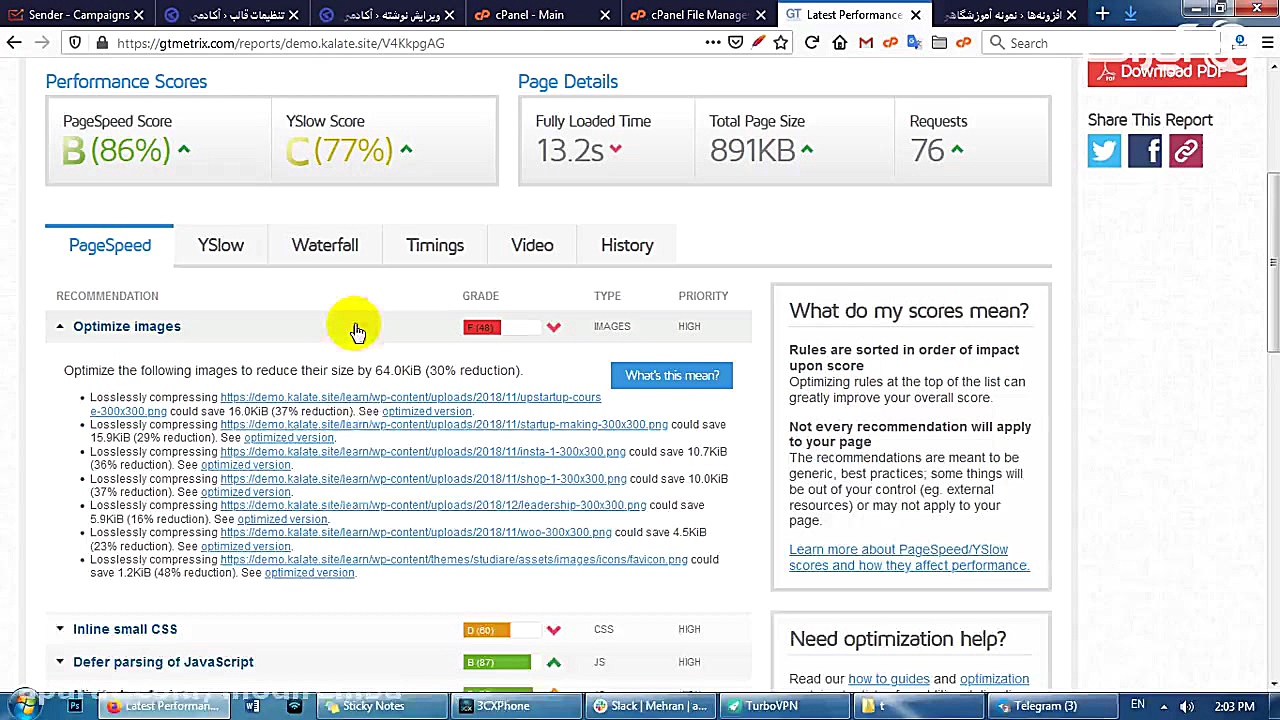Open Google Translate bookmark icon
The height and width of the screenshot is (720, 1280).
914,43
